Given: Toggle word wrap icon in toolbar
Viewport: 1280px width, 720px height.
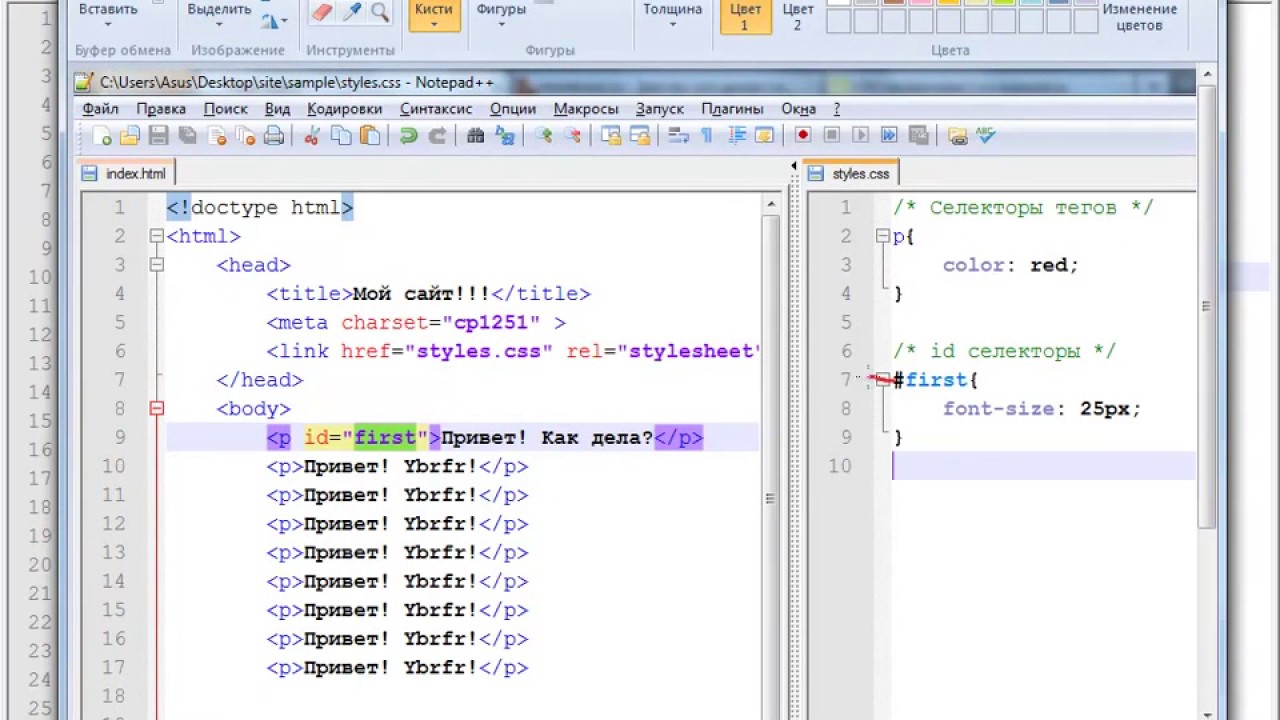Looking at the screenshot, I should click(677, 136).
